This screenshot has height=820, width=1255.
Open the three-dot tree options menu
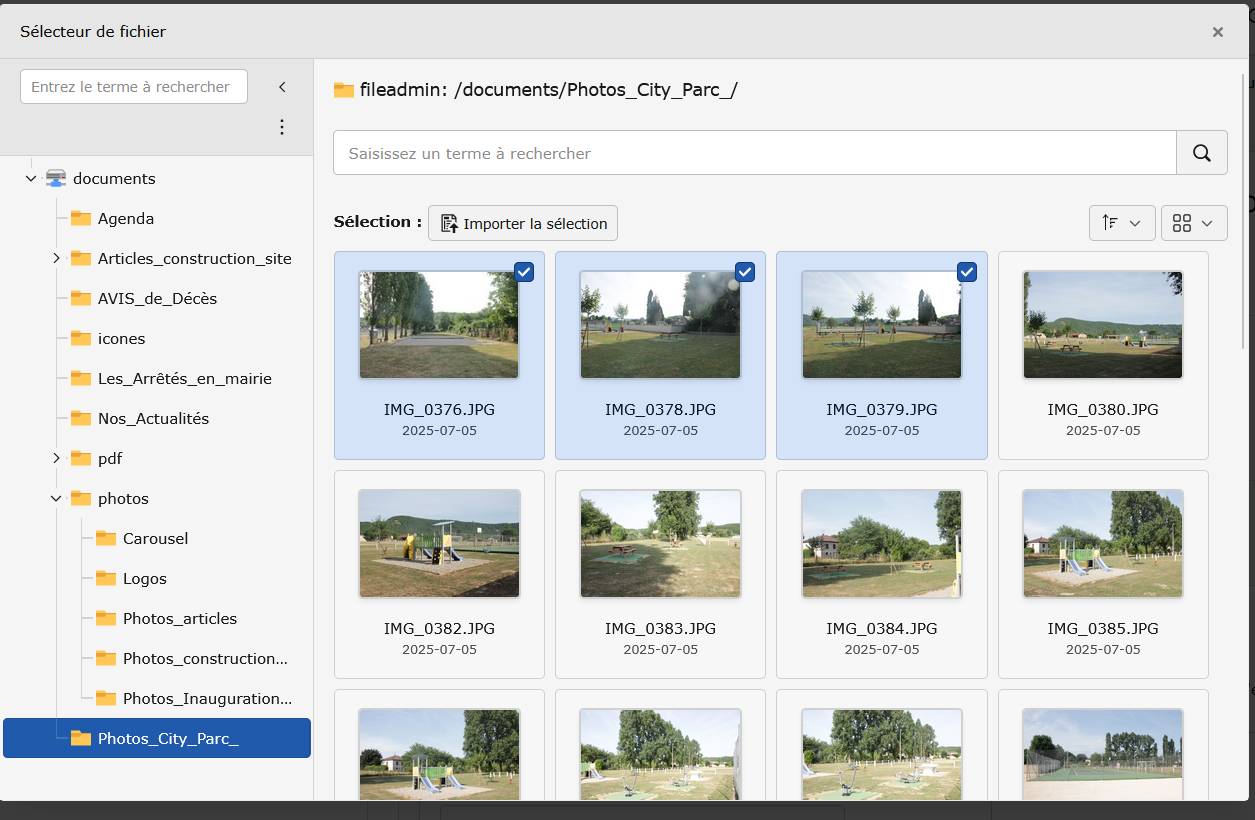point(282,127)
